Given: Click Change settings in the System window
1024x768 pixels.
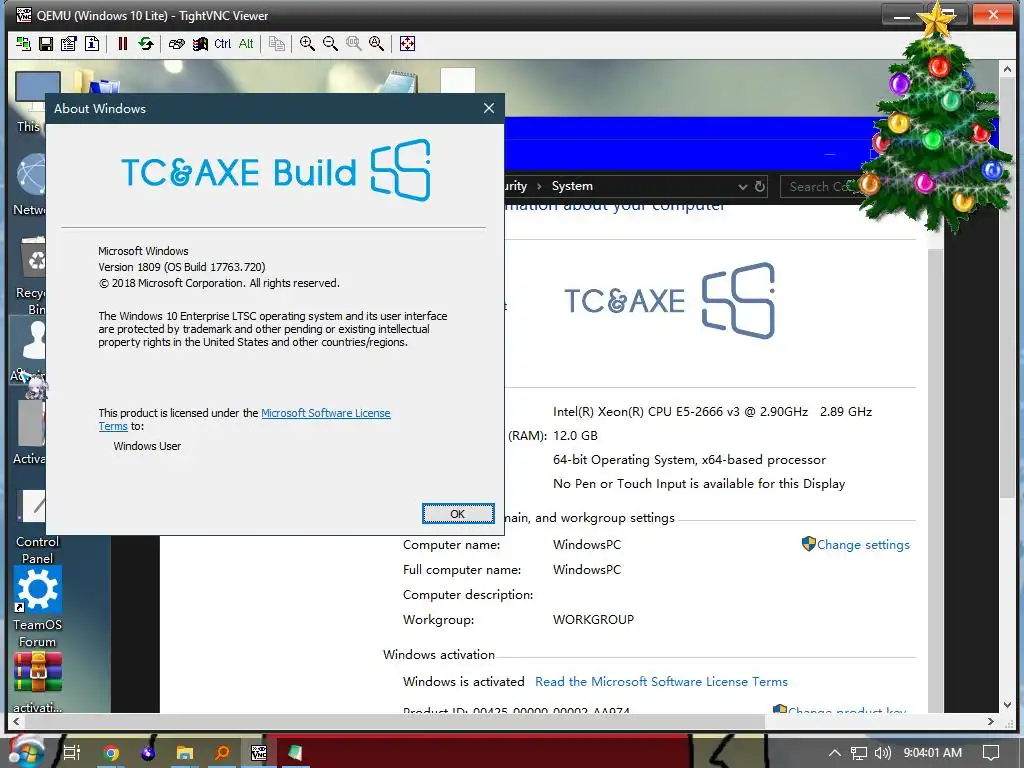Looking at the screenshot, I should (x=863, y=545).
